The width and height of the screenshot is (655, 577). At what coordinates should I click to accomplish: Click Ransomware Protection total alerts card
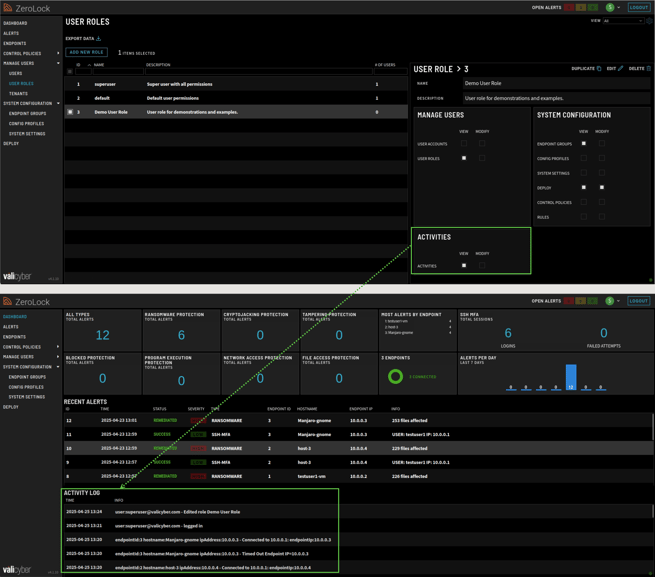(x=181, y=330)
